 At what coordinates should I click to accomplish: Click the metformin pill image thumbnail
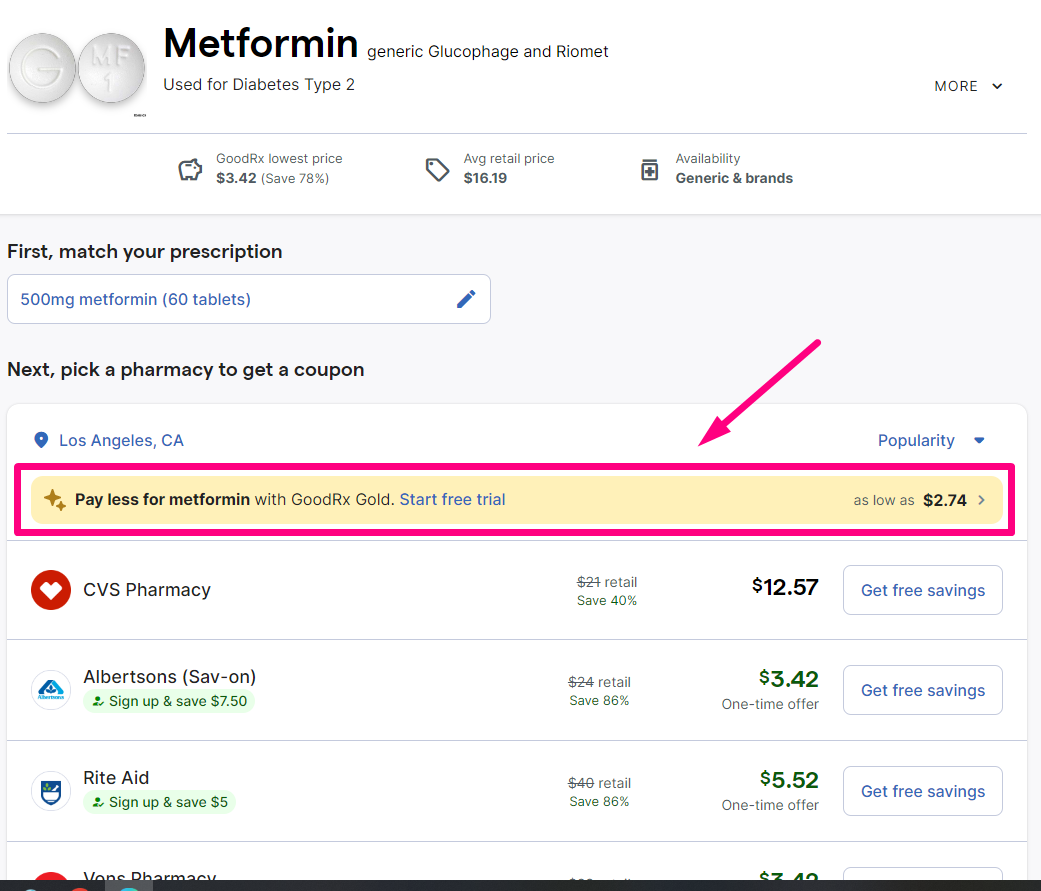tap(77, 69)
